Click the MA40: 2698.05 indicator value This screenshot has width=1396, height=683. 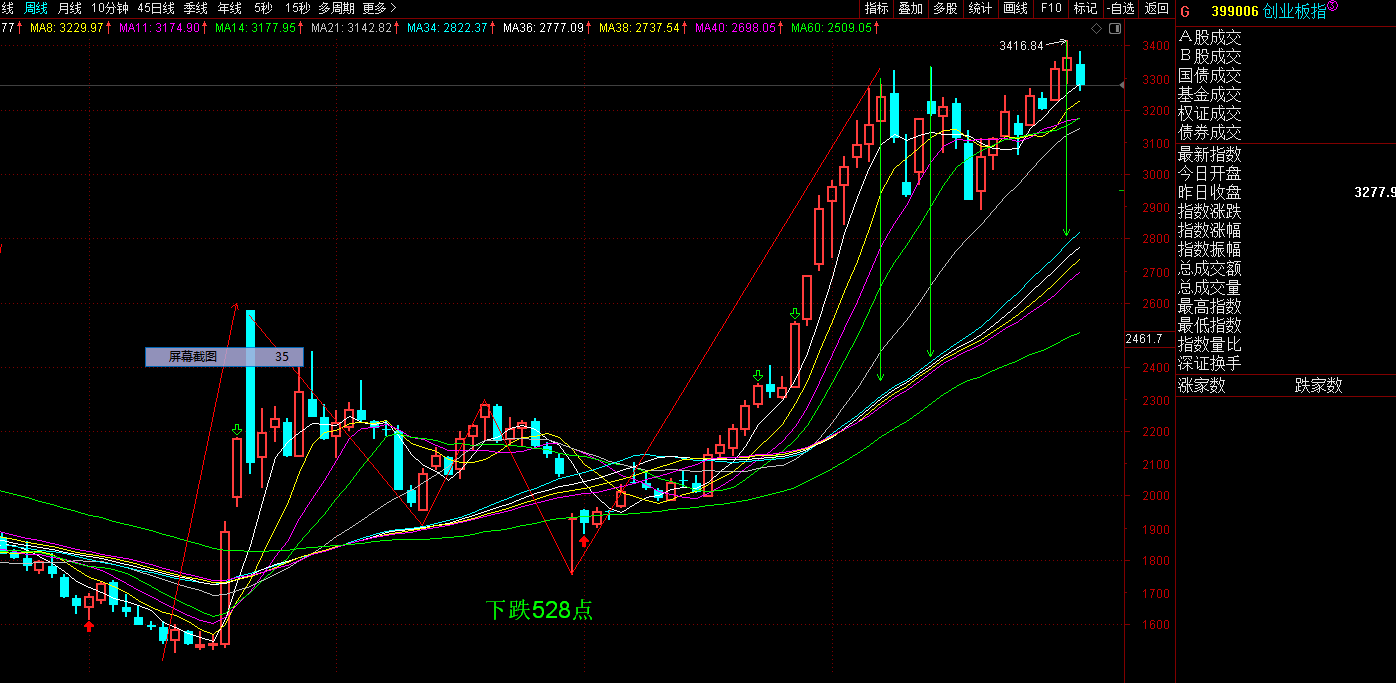coord(737,27)
